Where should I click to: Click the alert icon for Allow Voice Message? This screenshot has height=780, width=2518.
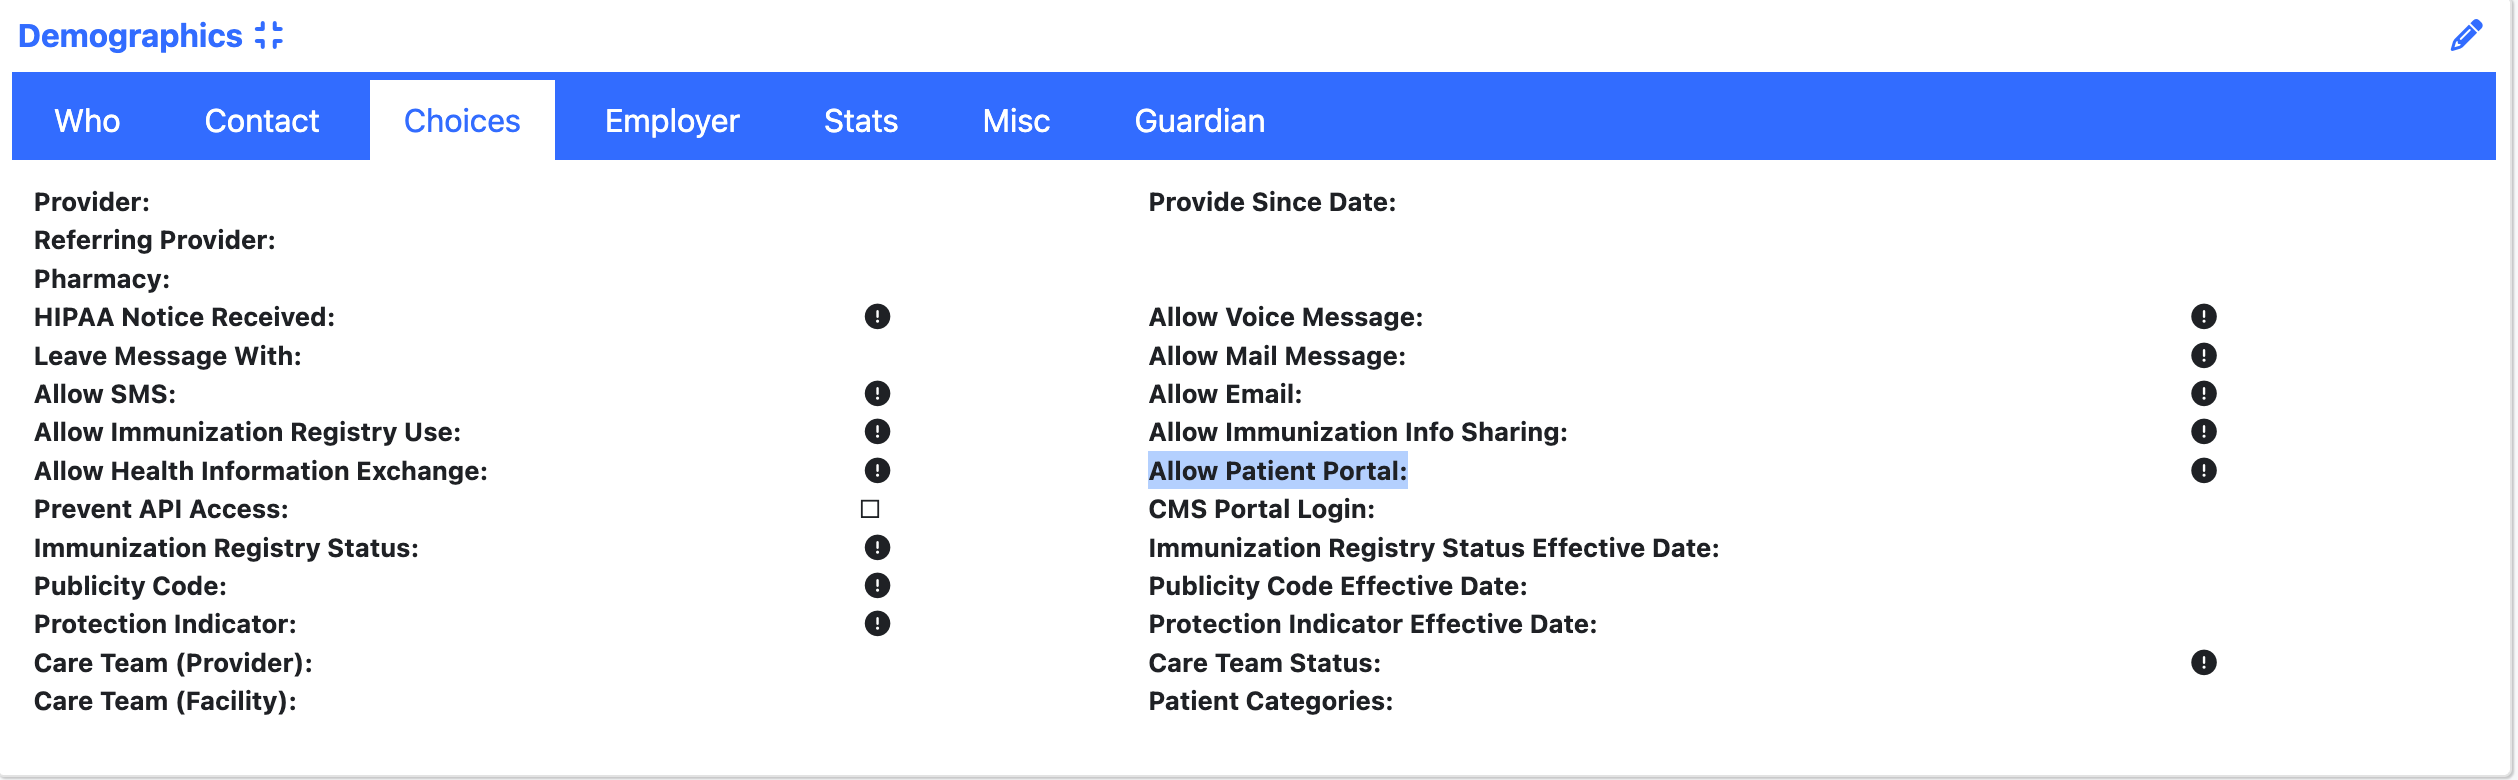click(x=2205, y=317)
